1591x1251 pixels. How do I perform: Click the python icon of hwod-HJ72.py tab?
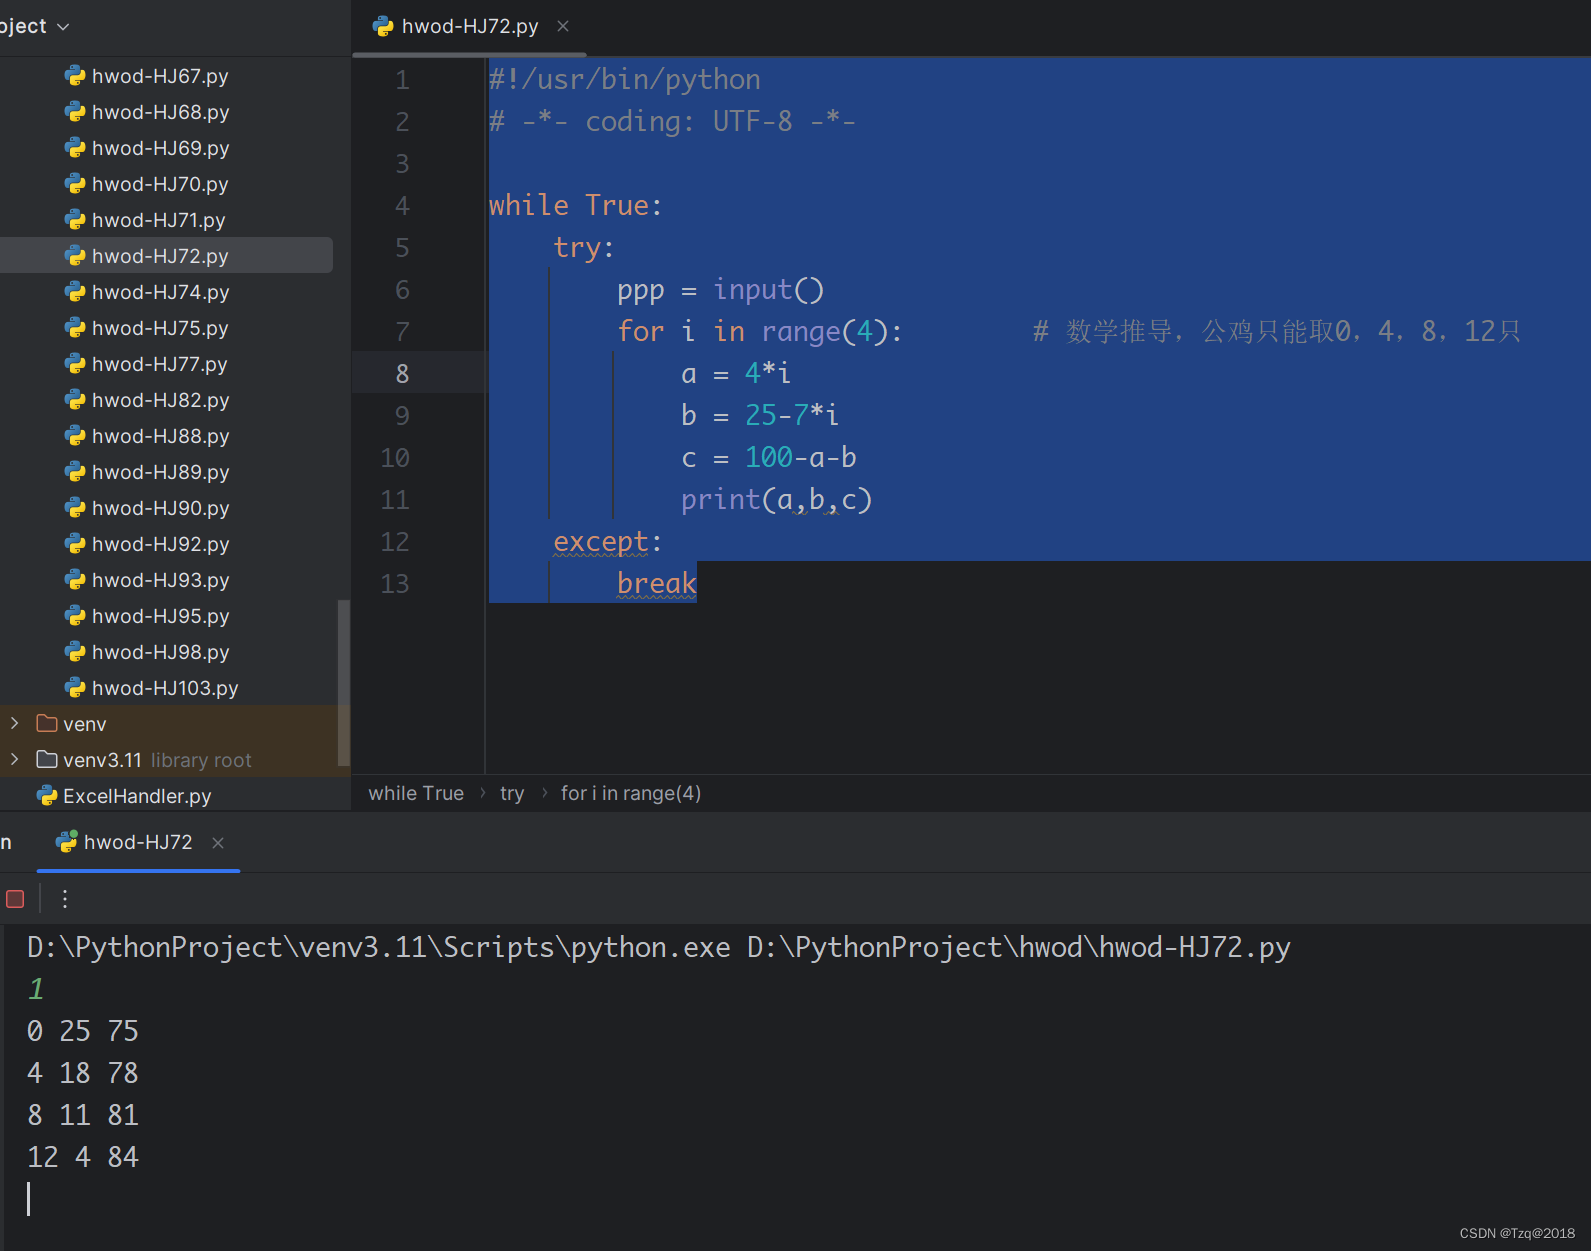click(383, 27)
